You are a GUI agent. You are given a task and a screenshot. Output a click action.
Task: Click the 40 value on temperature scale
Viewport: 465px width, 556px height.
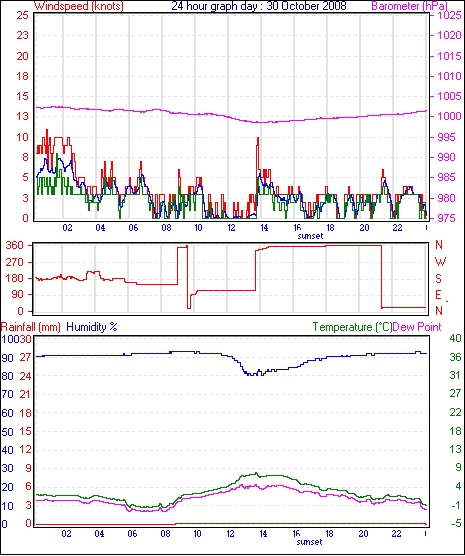(x=455, y=338)
